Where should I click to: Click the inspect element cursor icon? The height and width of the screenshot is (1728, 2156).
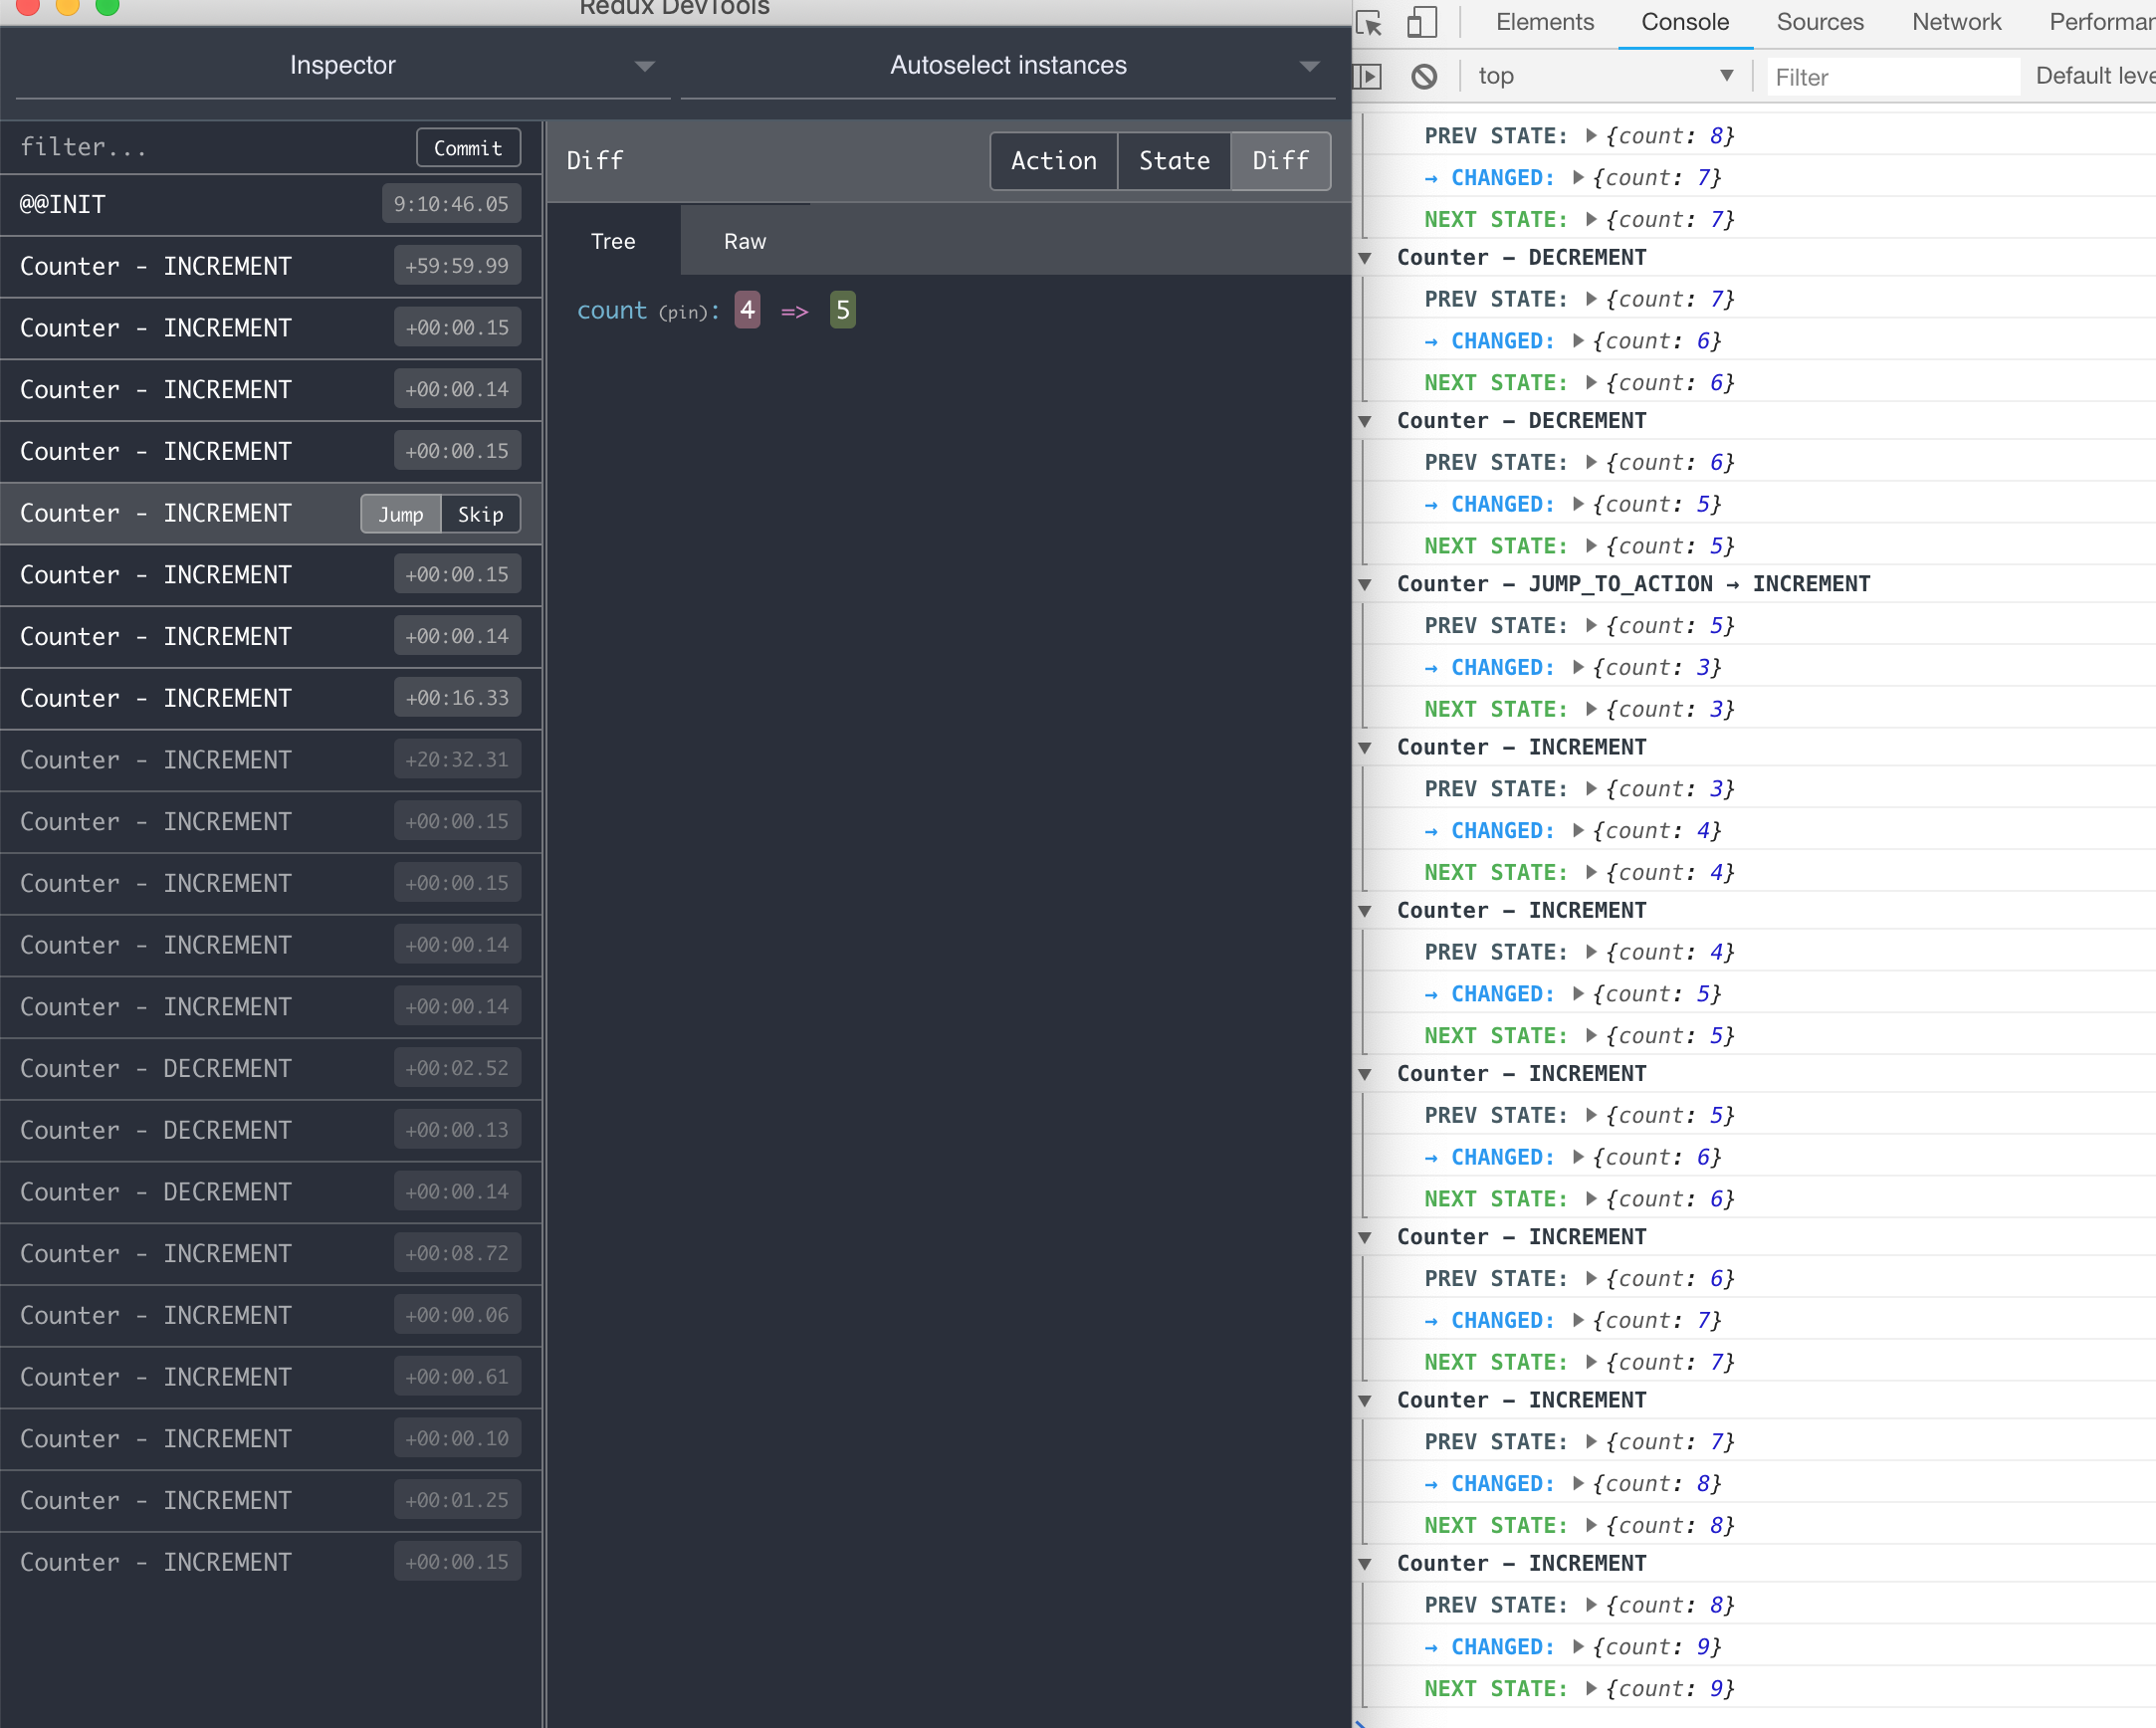point(1369,22)
